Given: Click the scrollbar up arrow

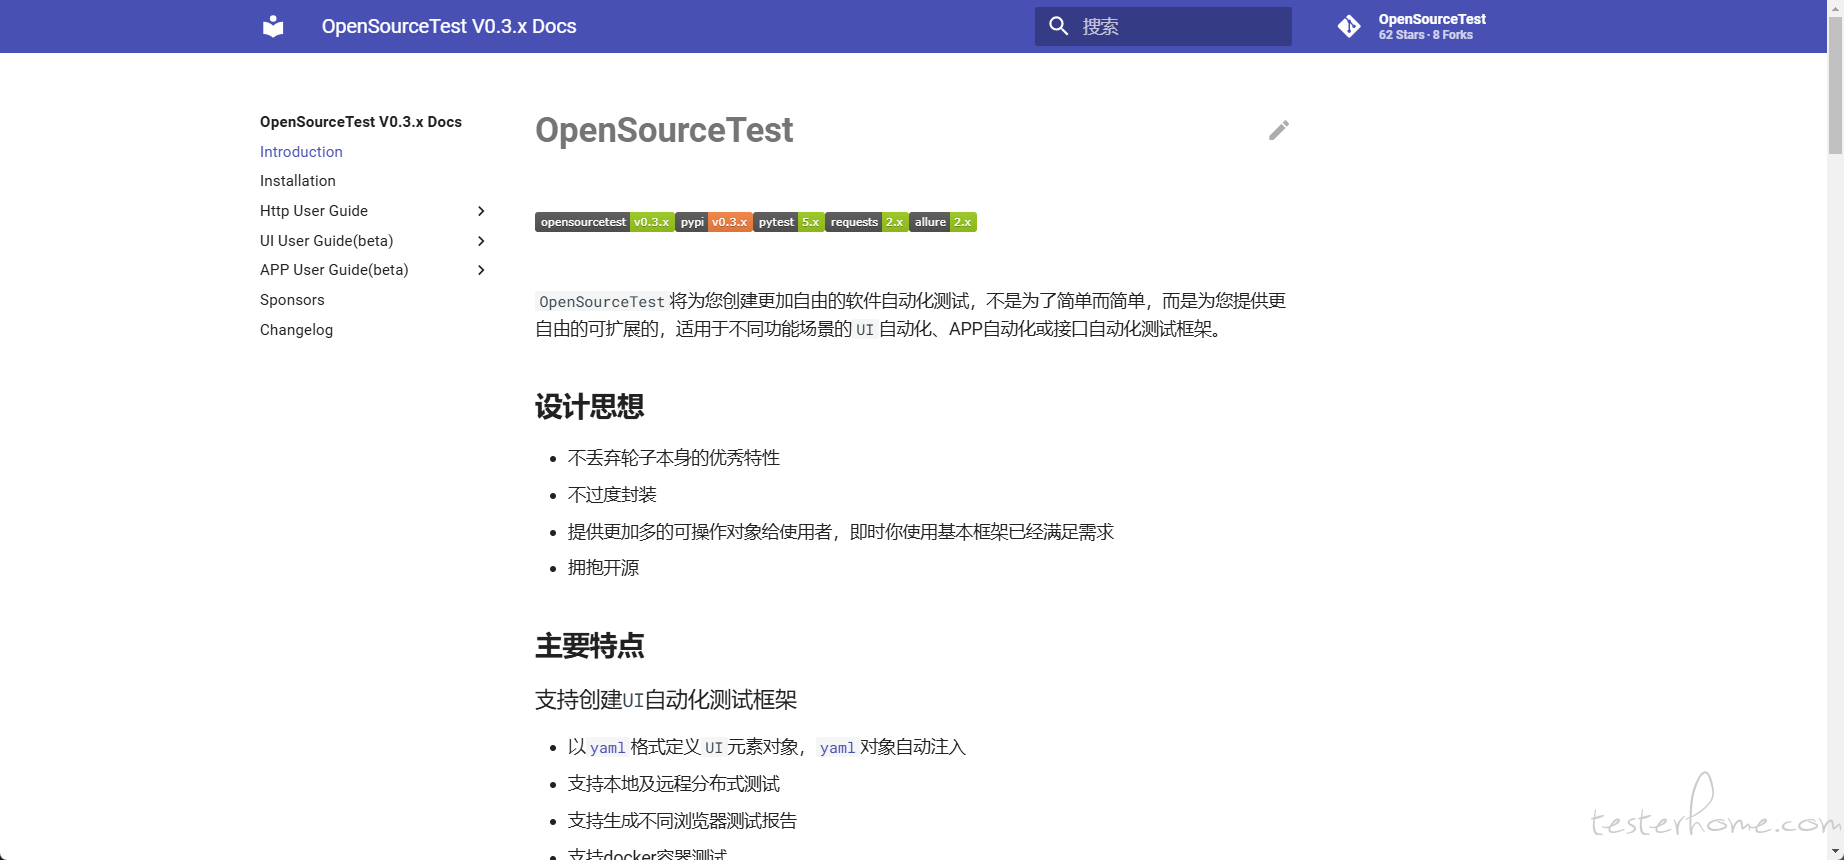Looking at the screenshot, I should click(x=1835, y=8).
